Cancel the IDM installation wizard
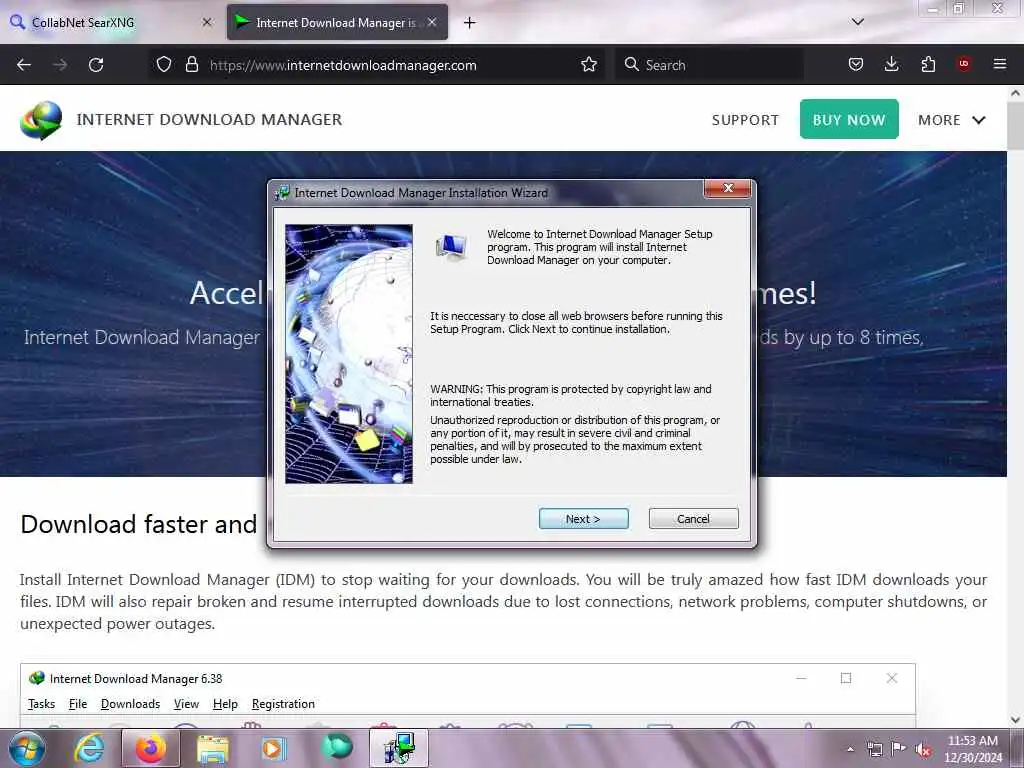 (x=693, y=519)
